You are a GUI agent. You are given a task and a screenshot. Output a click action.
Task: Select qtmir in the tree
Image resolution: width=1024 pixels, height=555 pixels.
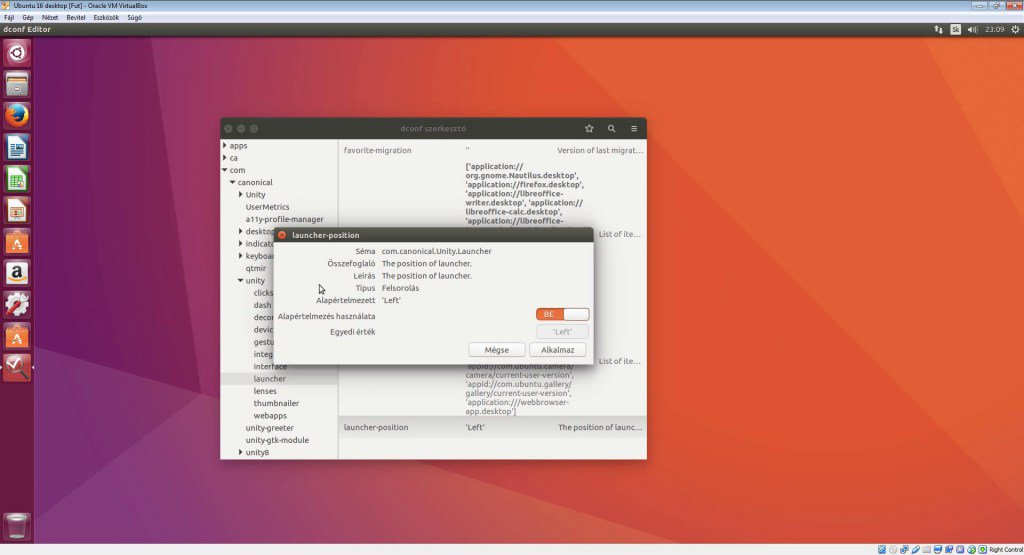coord(255,268)
